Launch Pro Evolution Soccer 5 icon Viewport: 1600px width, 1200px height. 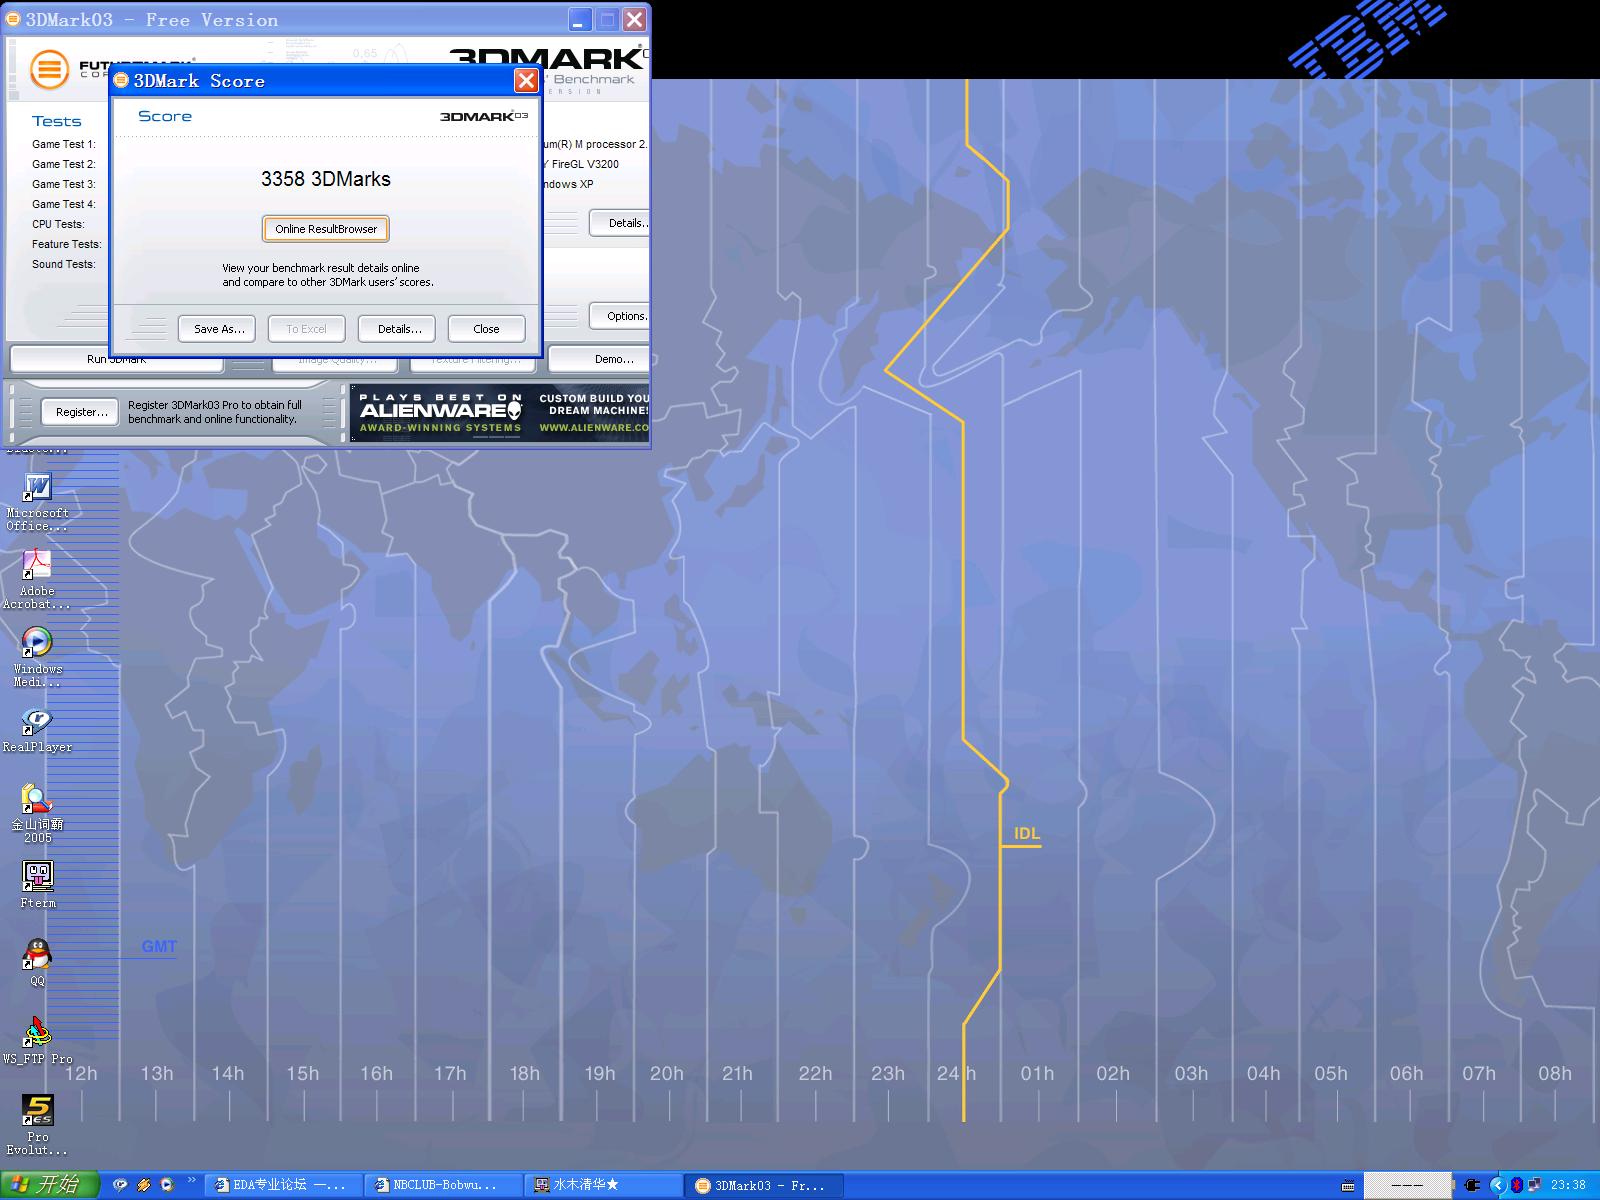pos(37,1111)
